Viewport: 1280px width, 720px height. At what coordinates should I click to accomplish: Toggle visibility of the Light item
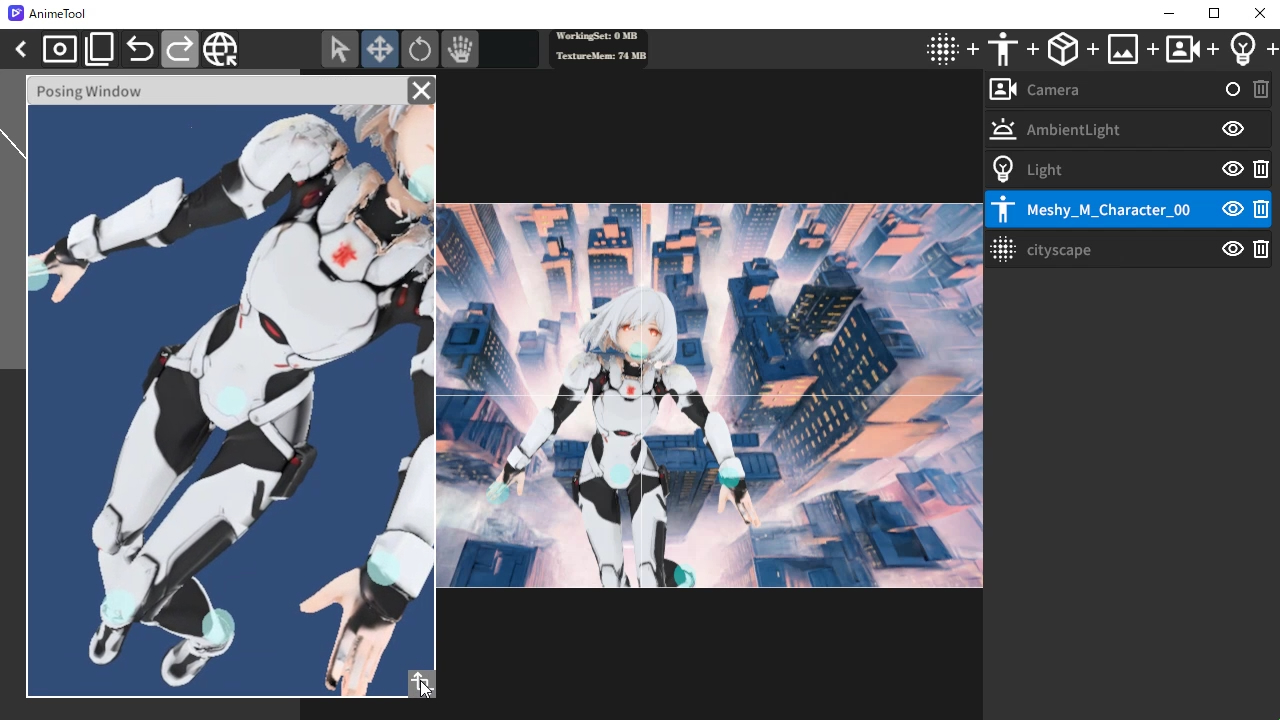point(1233,169)
